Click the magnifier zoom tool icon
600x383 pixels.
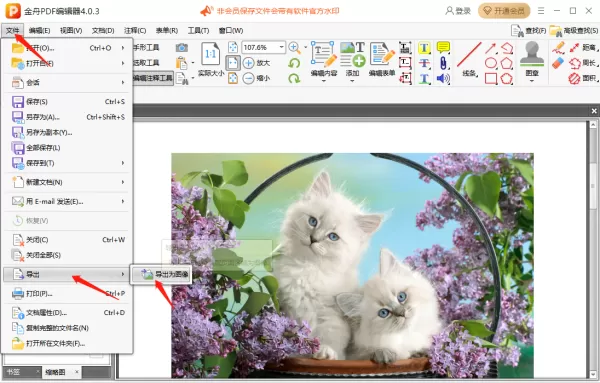(x=294, y=47)
